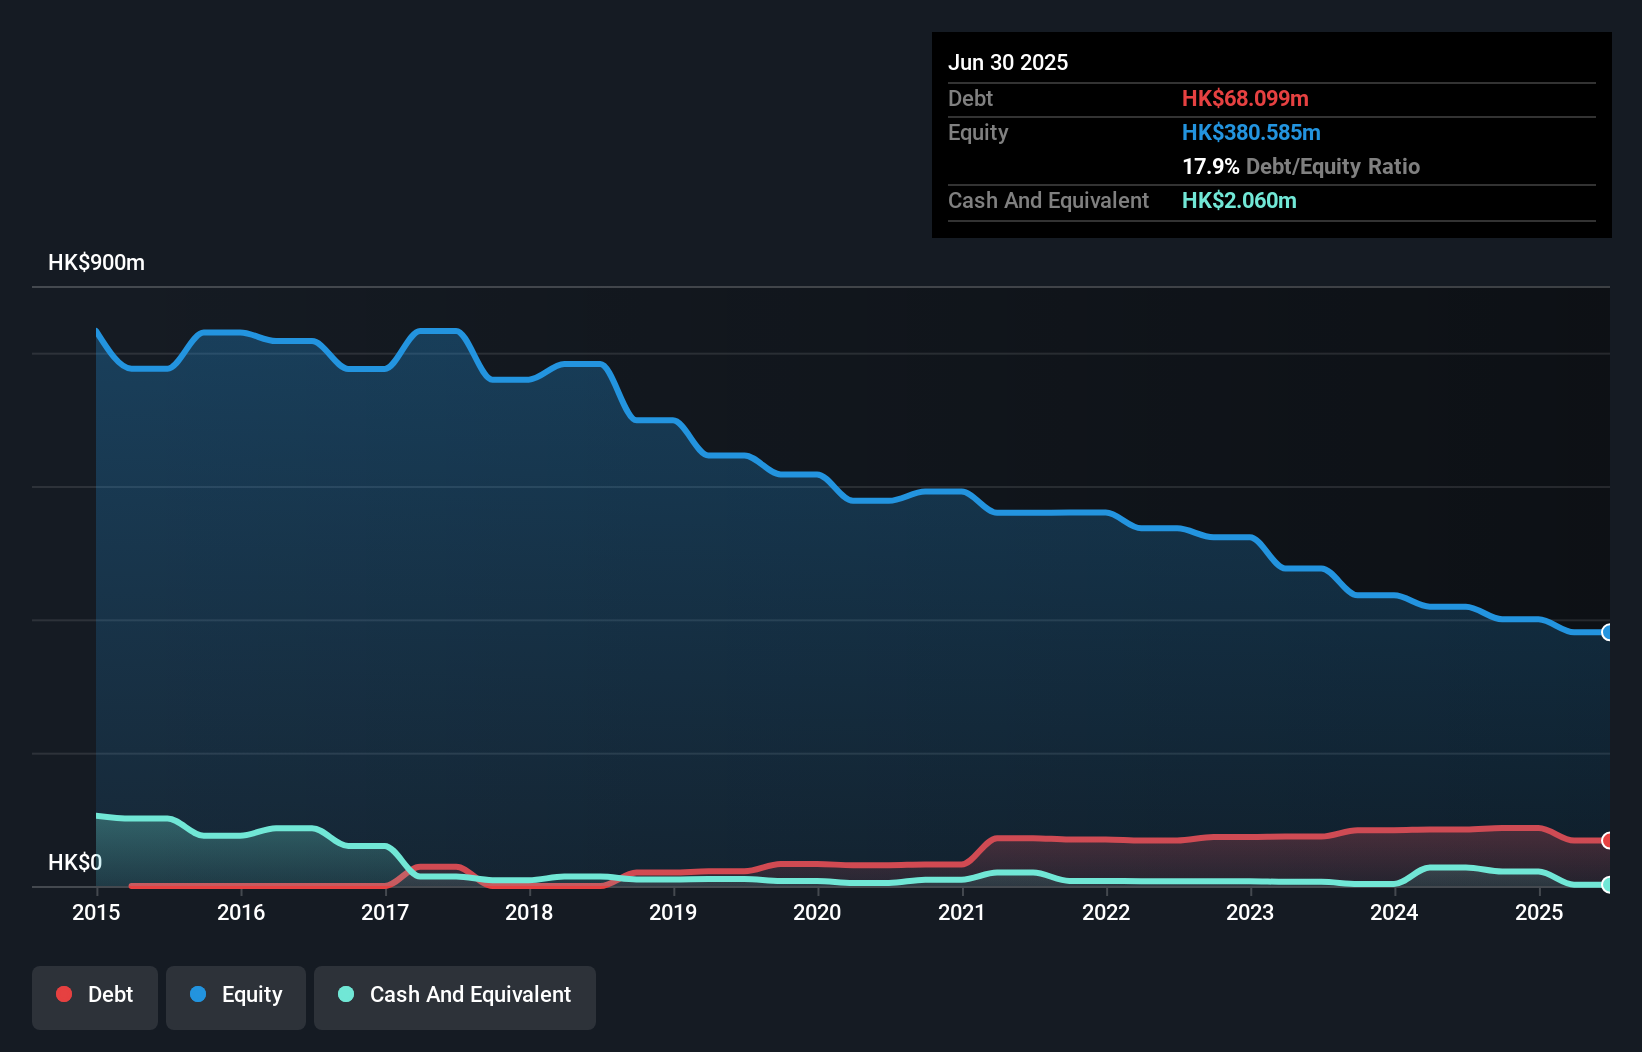1642x1052 pixels.
Task: Click the 17.9% Debt/Equity Ratio text
Action: pos(1301,166)
